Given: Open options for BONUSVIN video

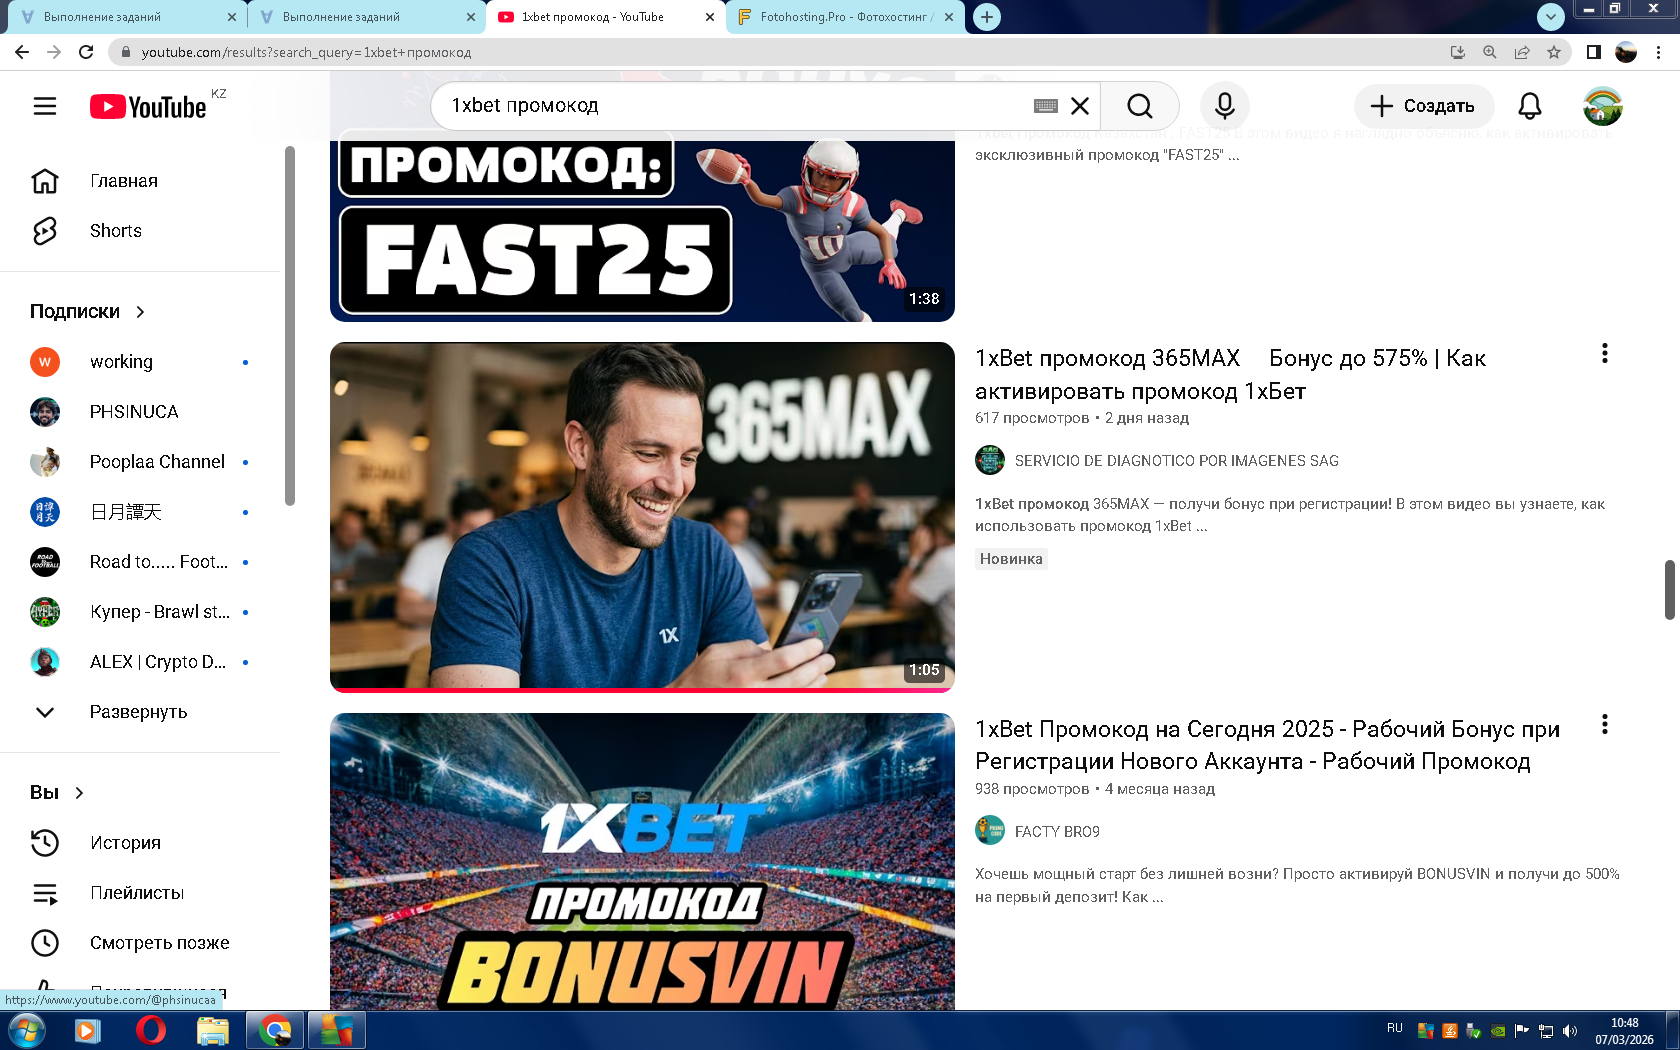Looking at the screenshot, I should click(x=1605, y=725).
